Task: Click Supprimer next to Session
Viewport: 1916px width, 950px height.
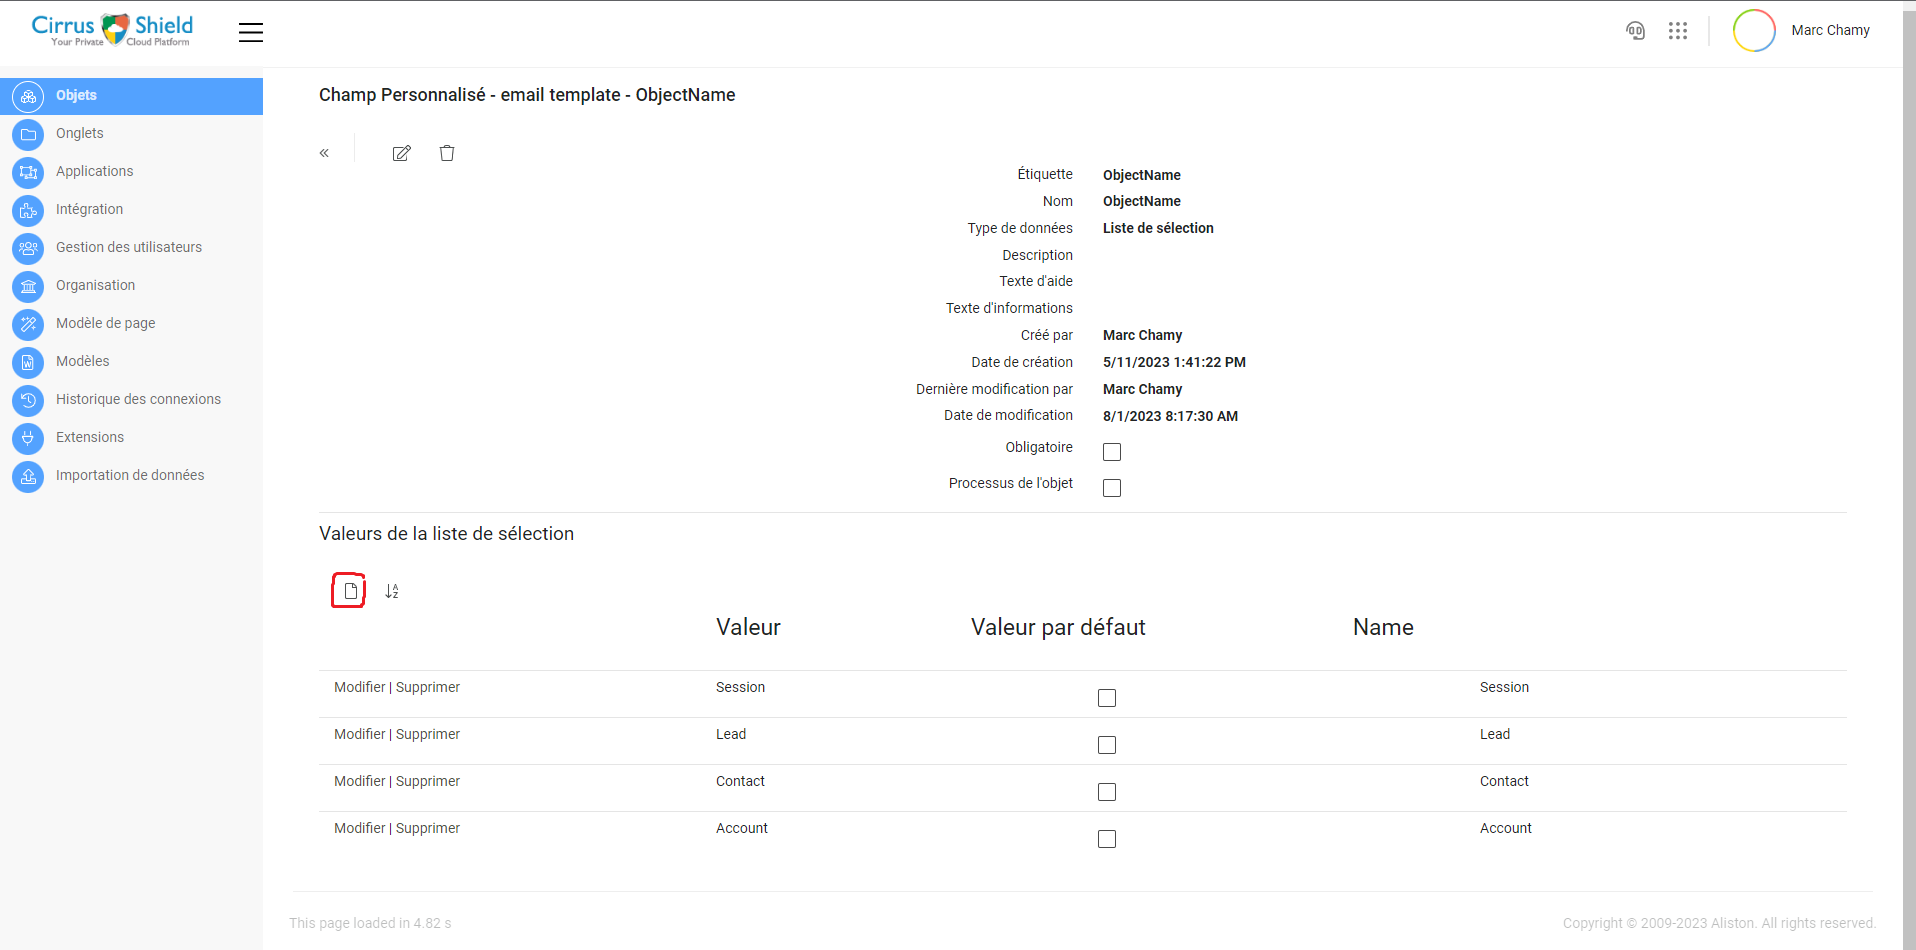Action: [x=428, y=687]
